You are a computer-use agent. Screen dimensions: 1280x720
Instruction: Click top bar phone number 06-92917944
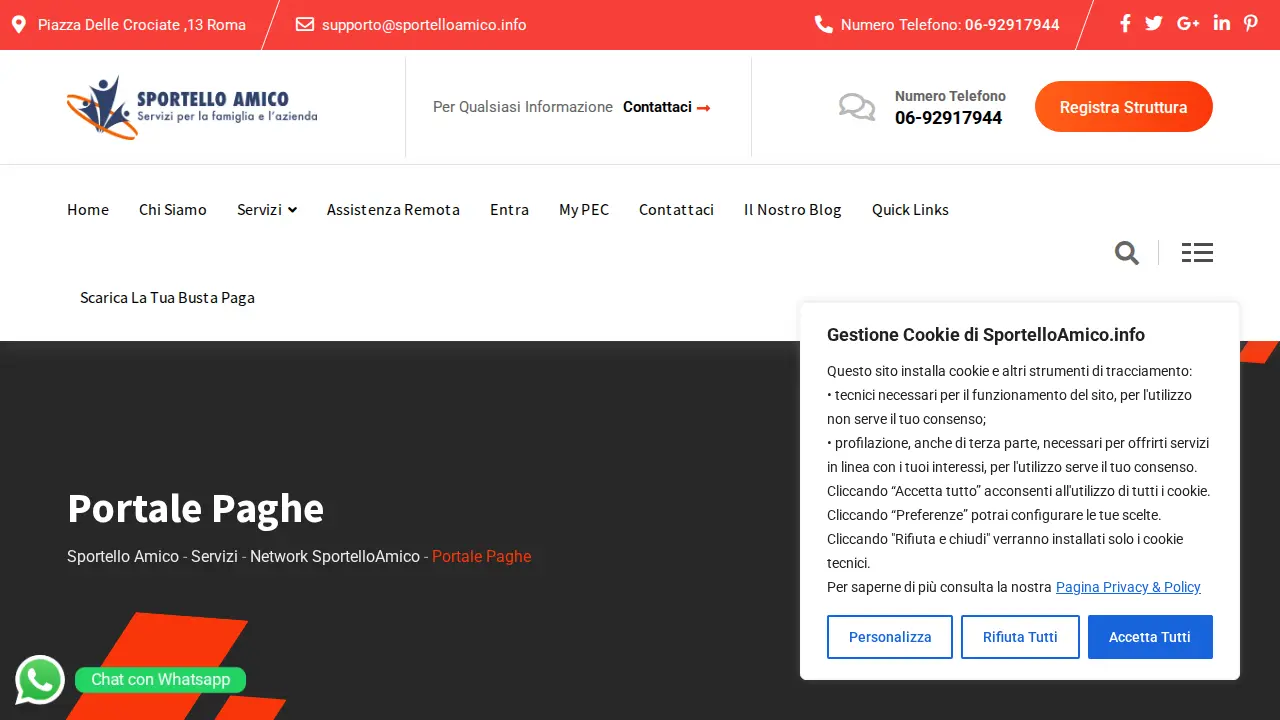tap(1012, 25)
